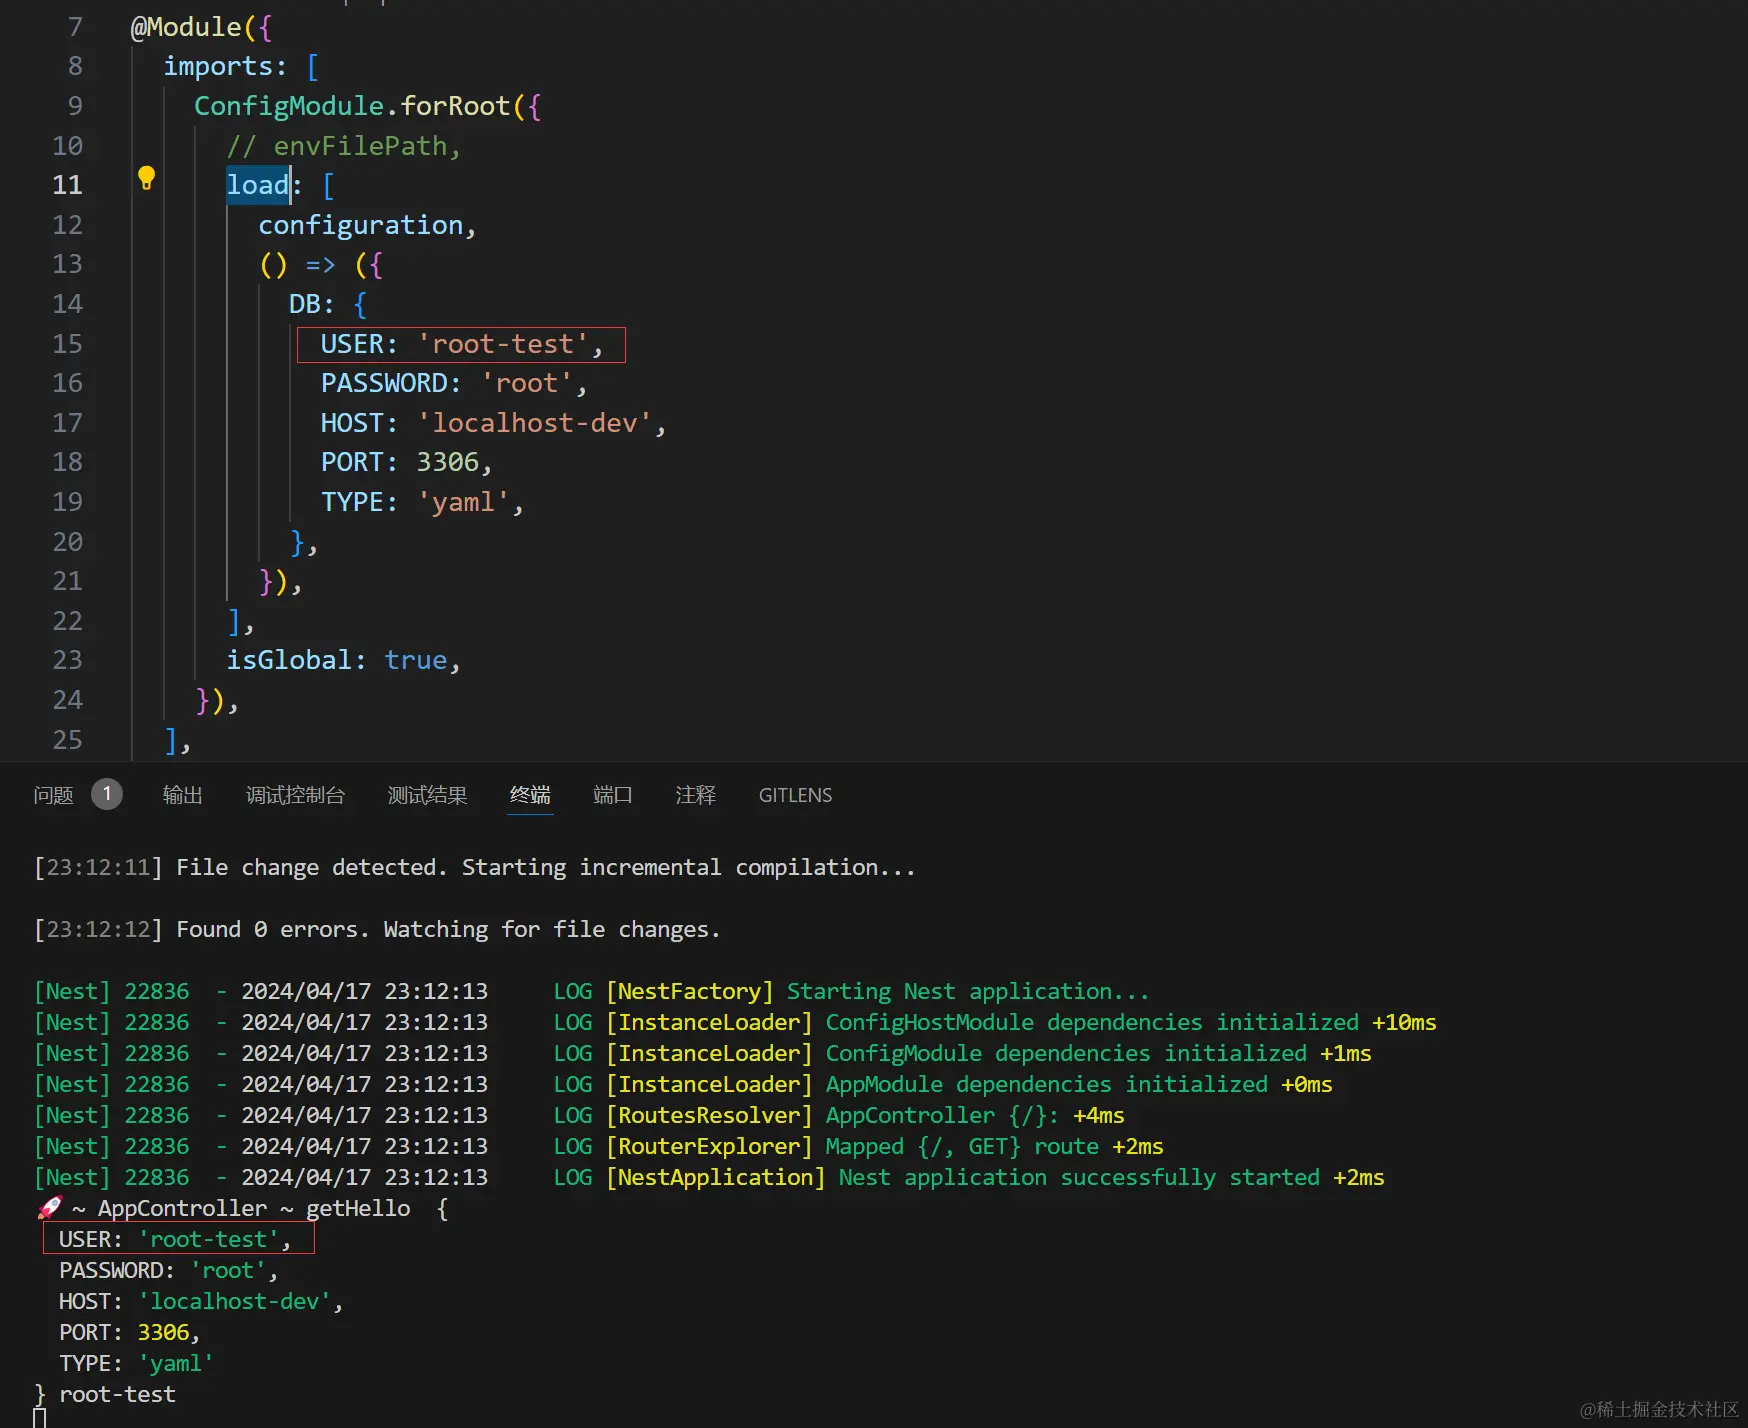
Task: Click line number 23 in the gutter
Action: [x=67, y=660]
